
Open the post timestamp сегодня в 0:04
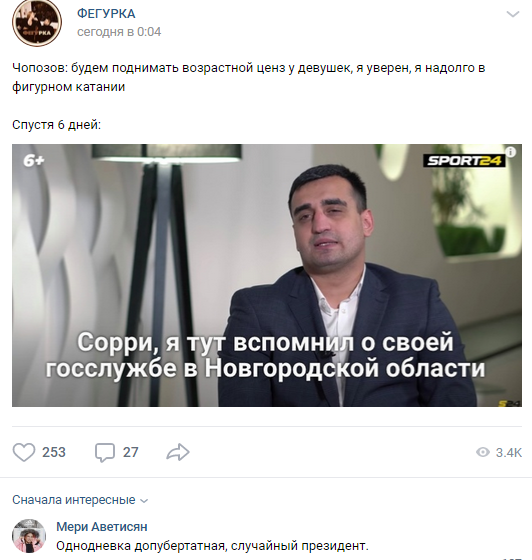click(119, 32)
